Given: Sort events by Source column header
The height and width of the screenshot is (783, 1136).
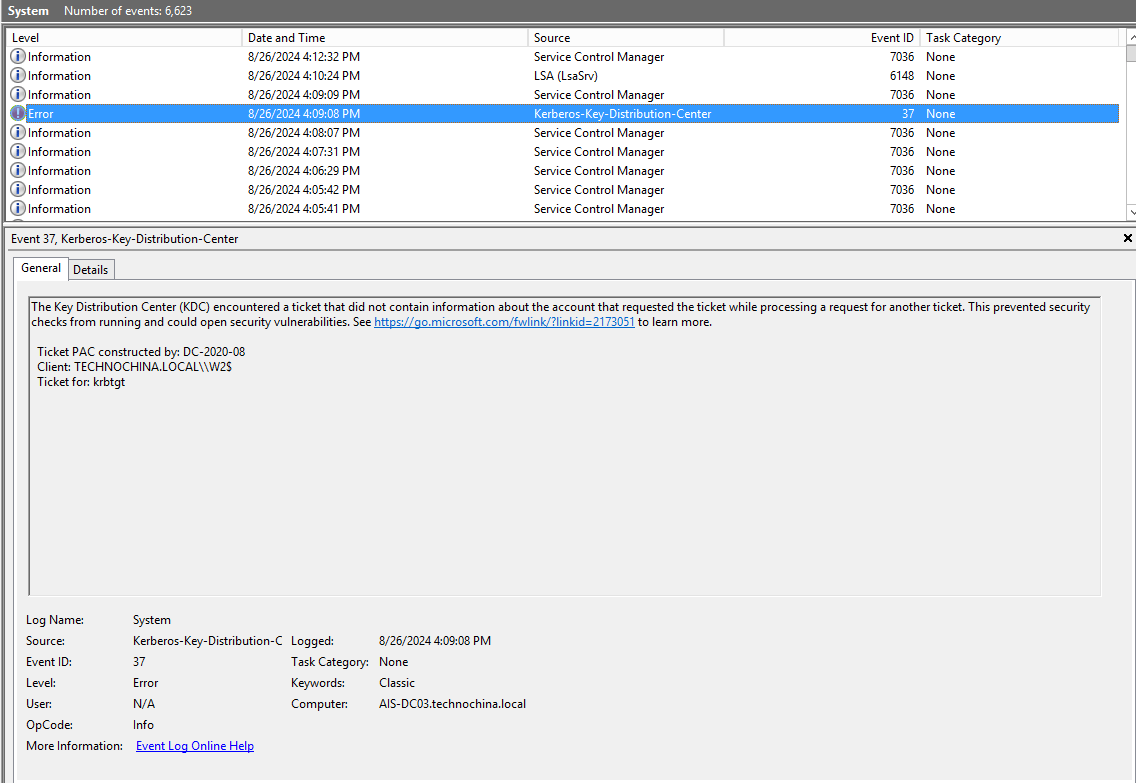Looking at the screenshot, I should [x=626, y=38].
